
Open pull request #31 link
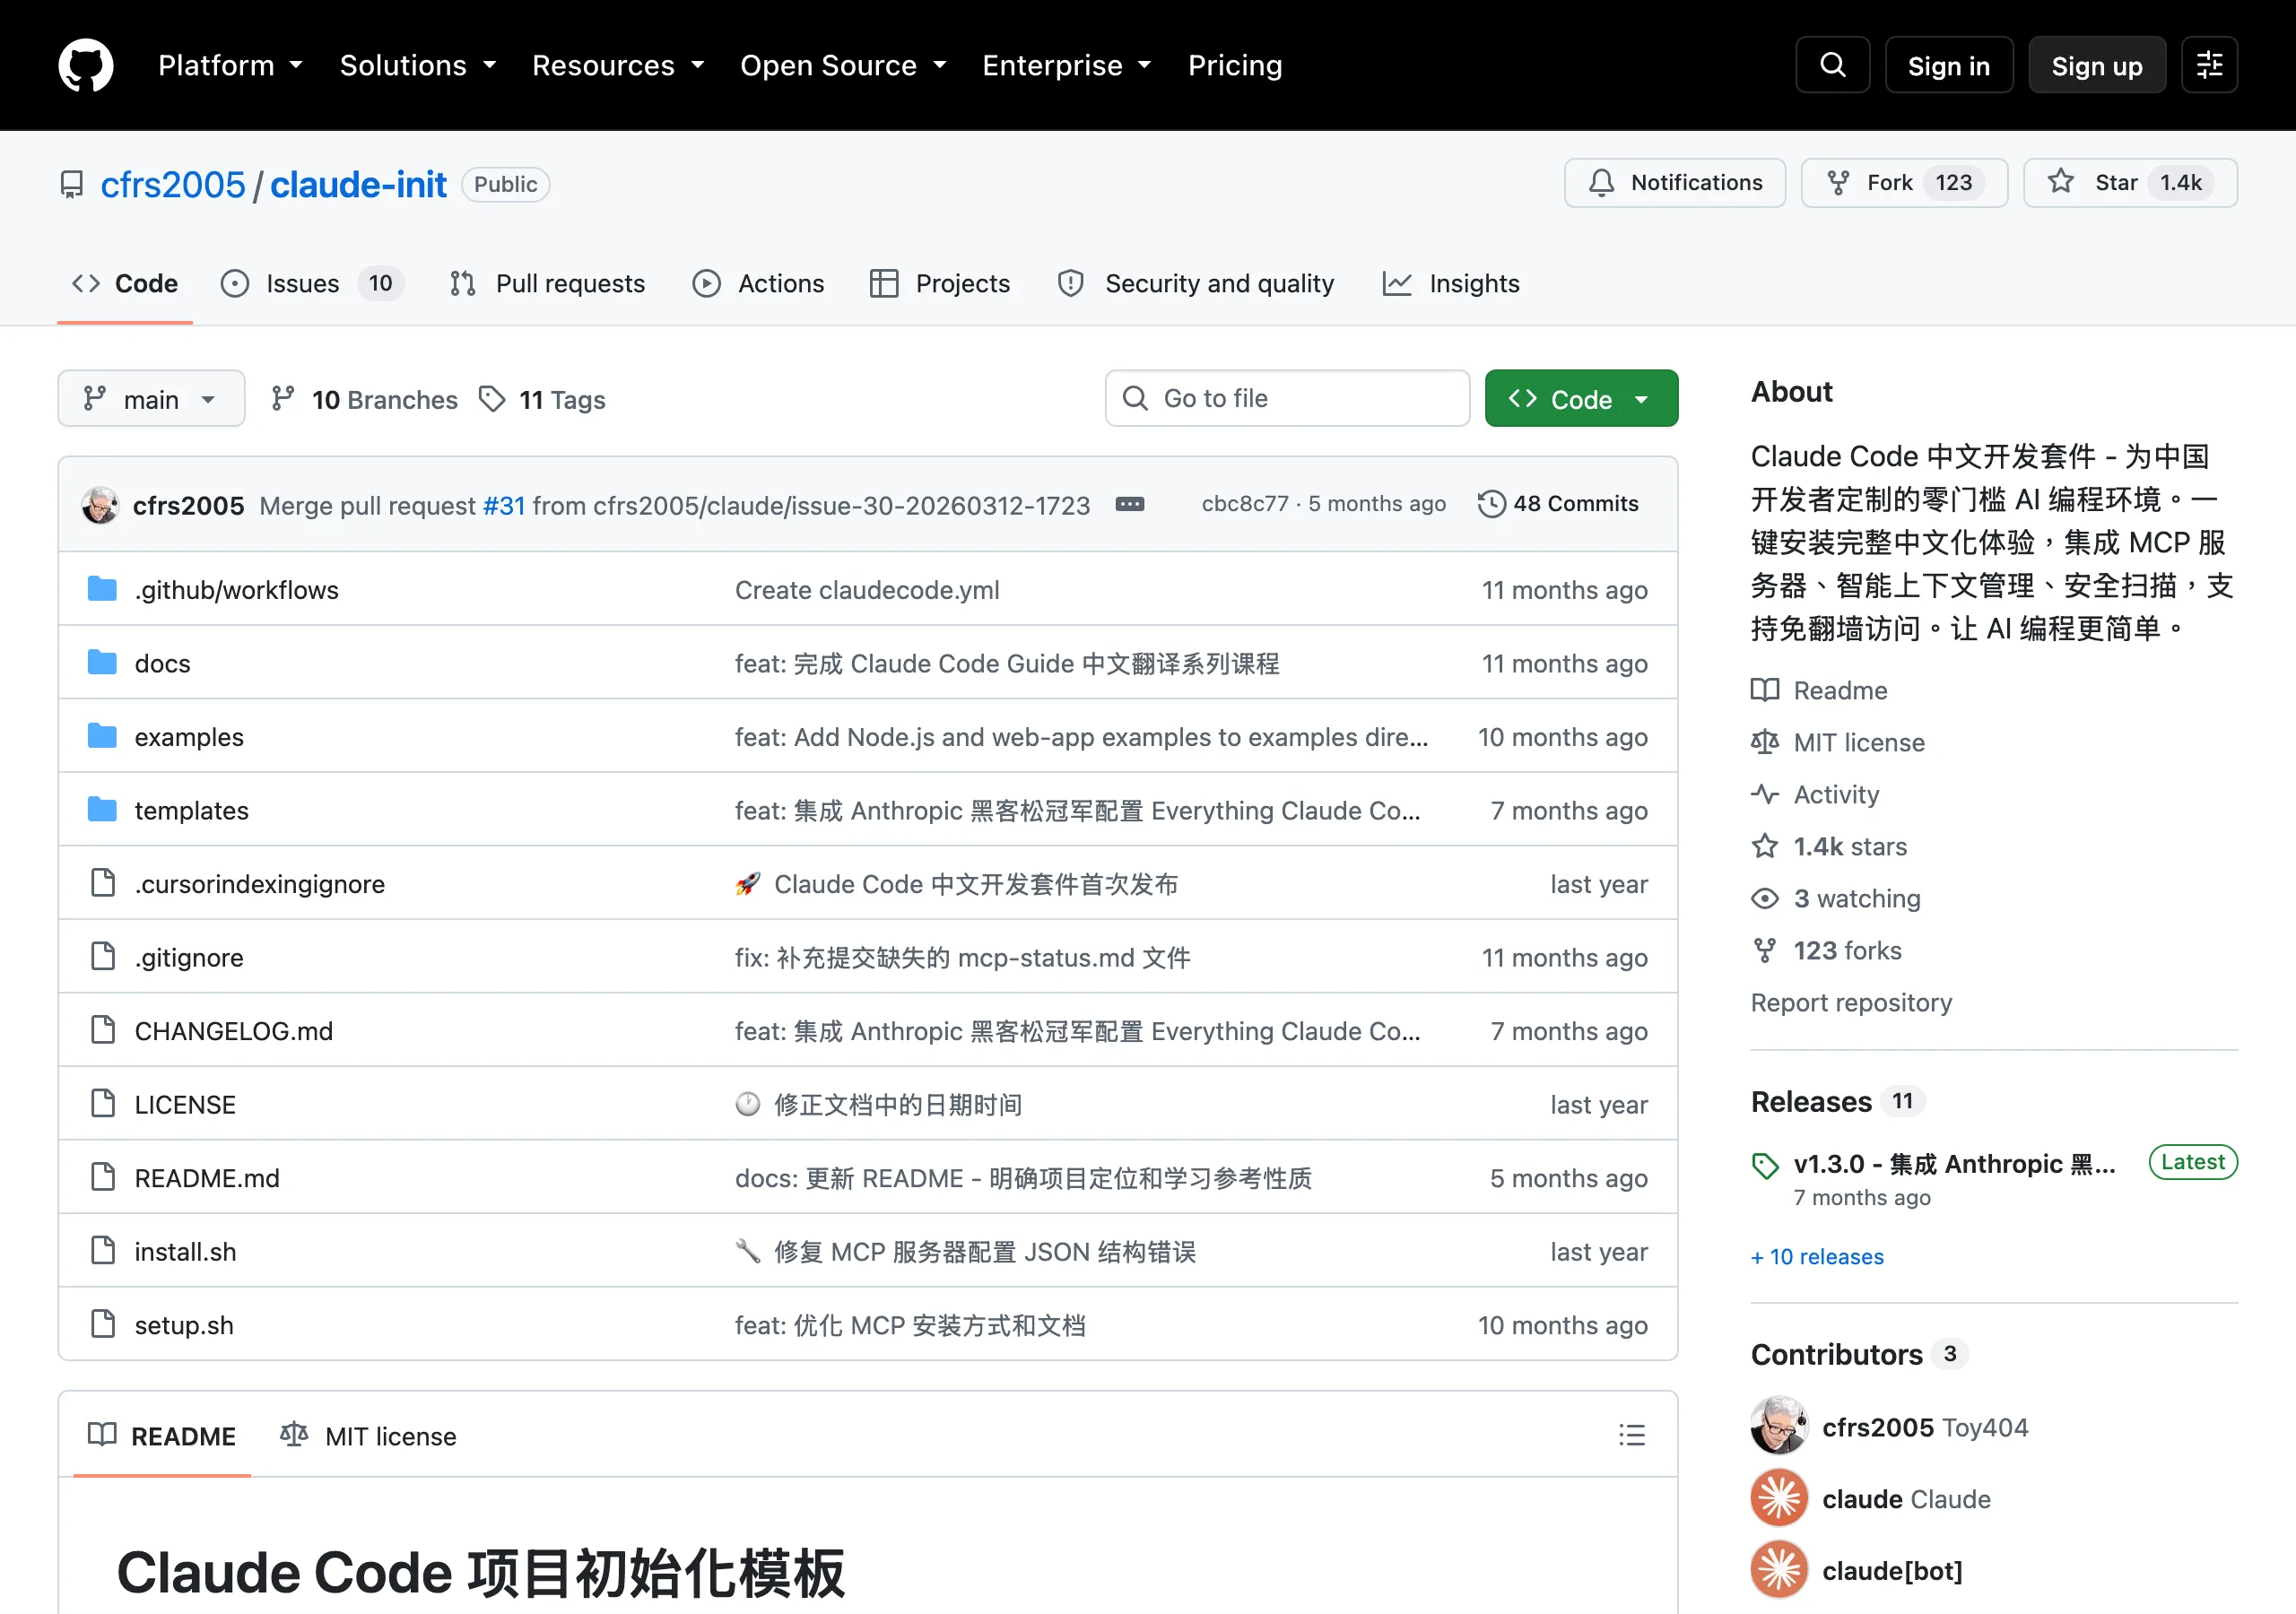pyautogui.click(x=503, y=505)
